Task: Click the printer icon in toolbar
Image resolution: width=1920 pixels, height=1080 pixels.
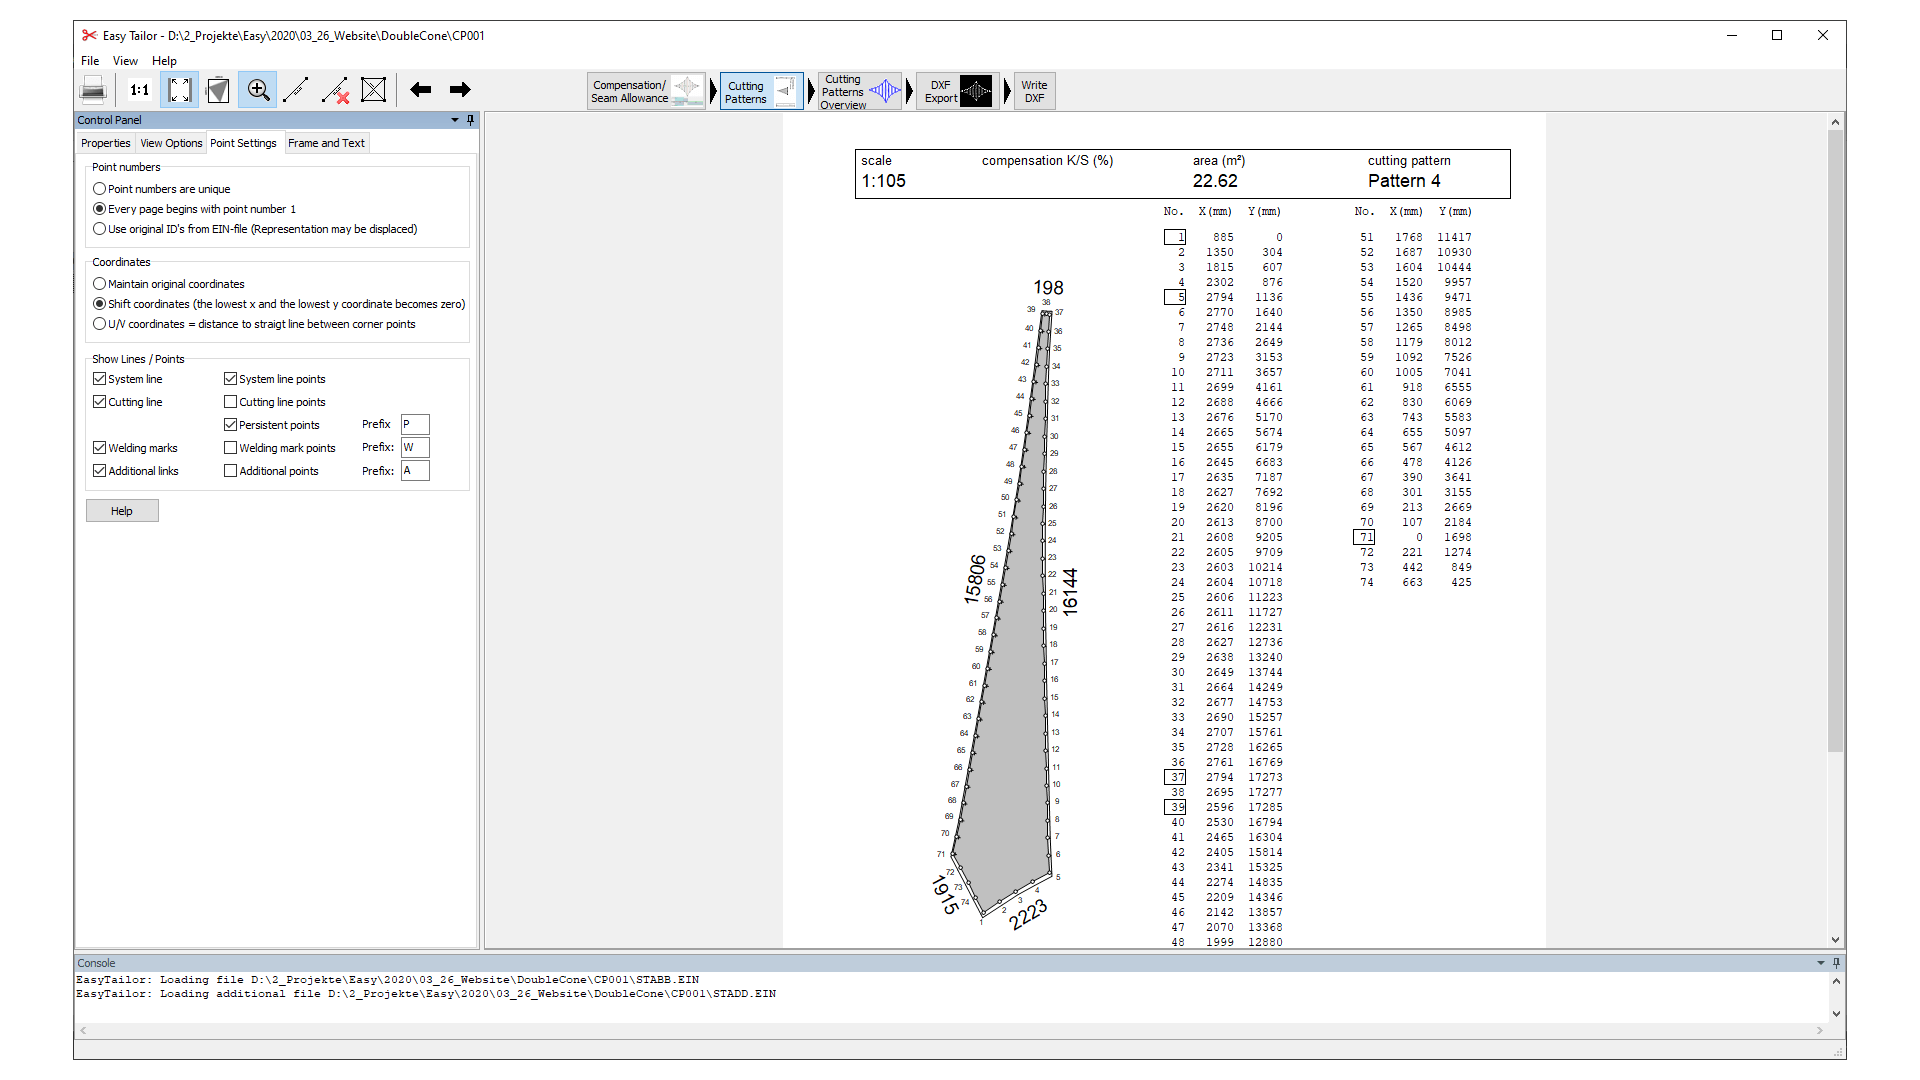Action: pyautogui.click(x=93, y=90)
